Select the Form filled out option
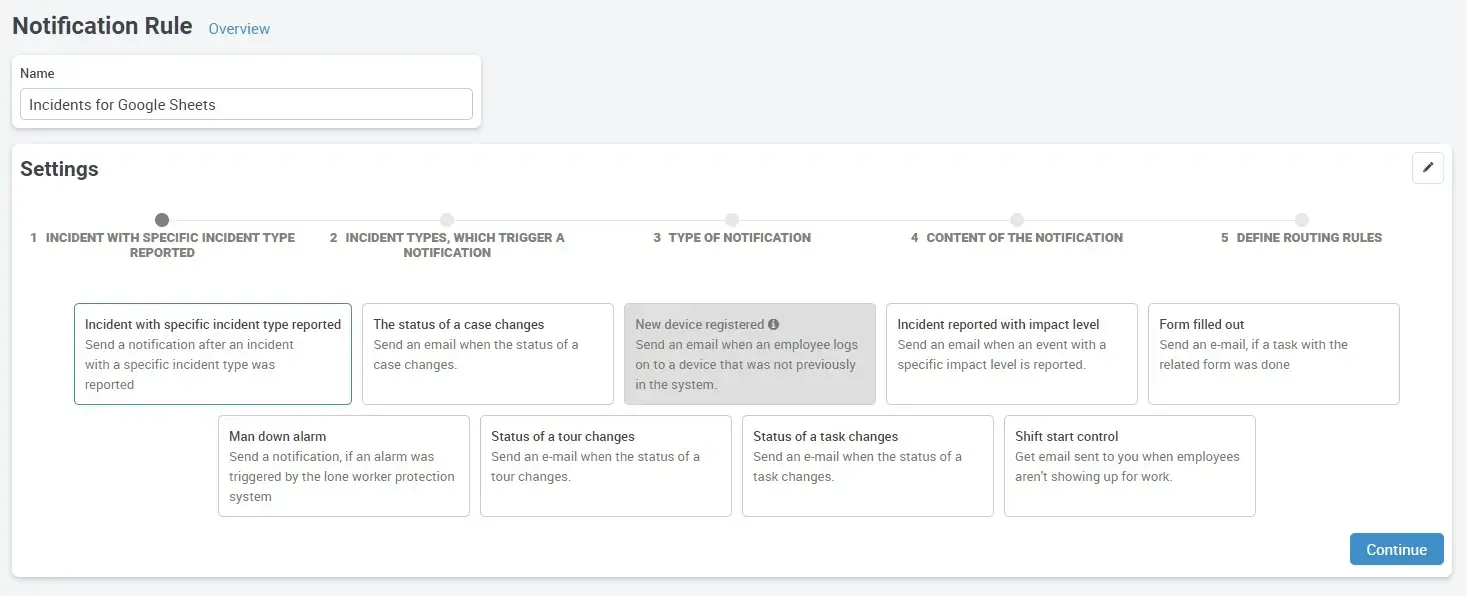The width and height of the screenshot is (1467, 596). coord(1273,354)
